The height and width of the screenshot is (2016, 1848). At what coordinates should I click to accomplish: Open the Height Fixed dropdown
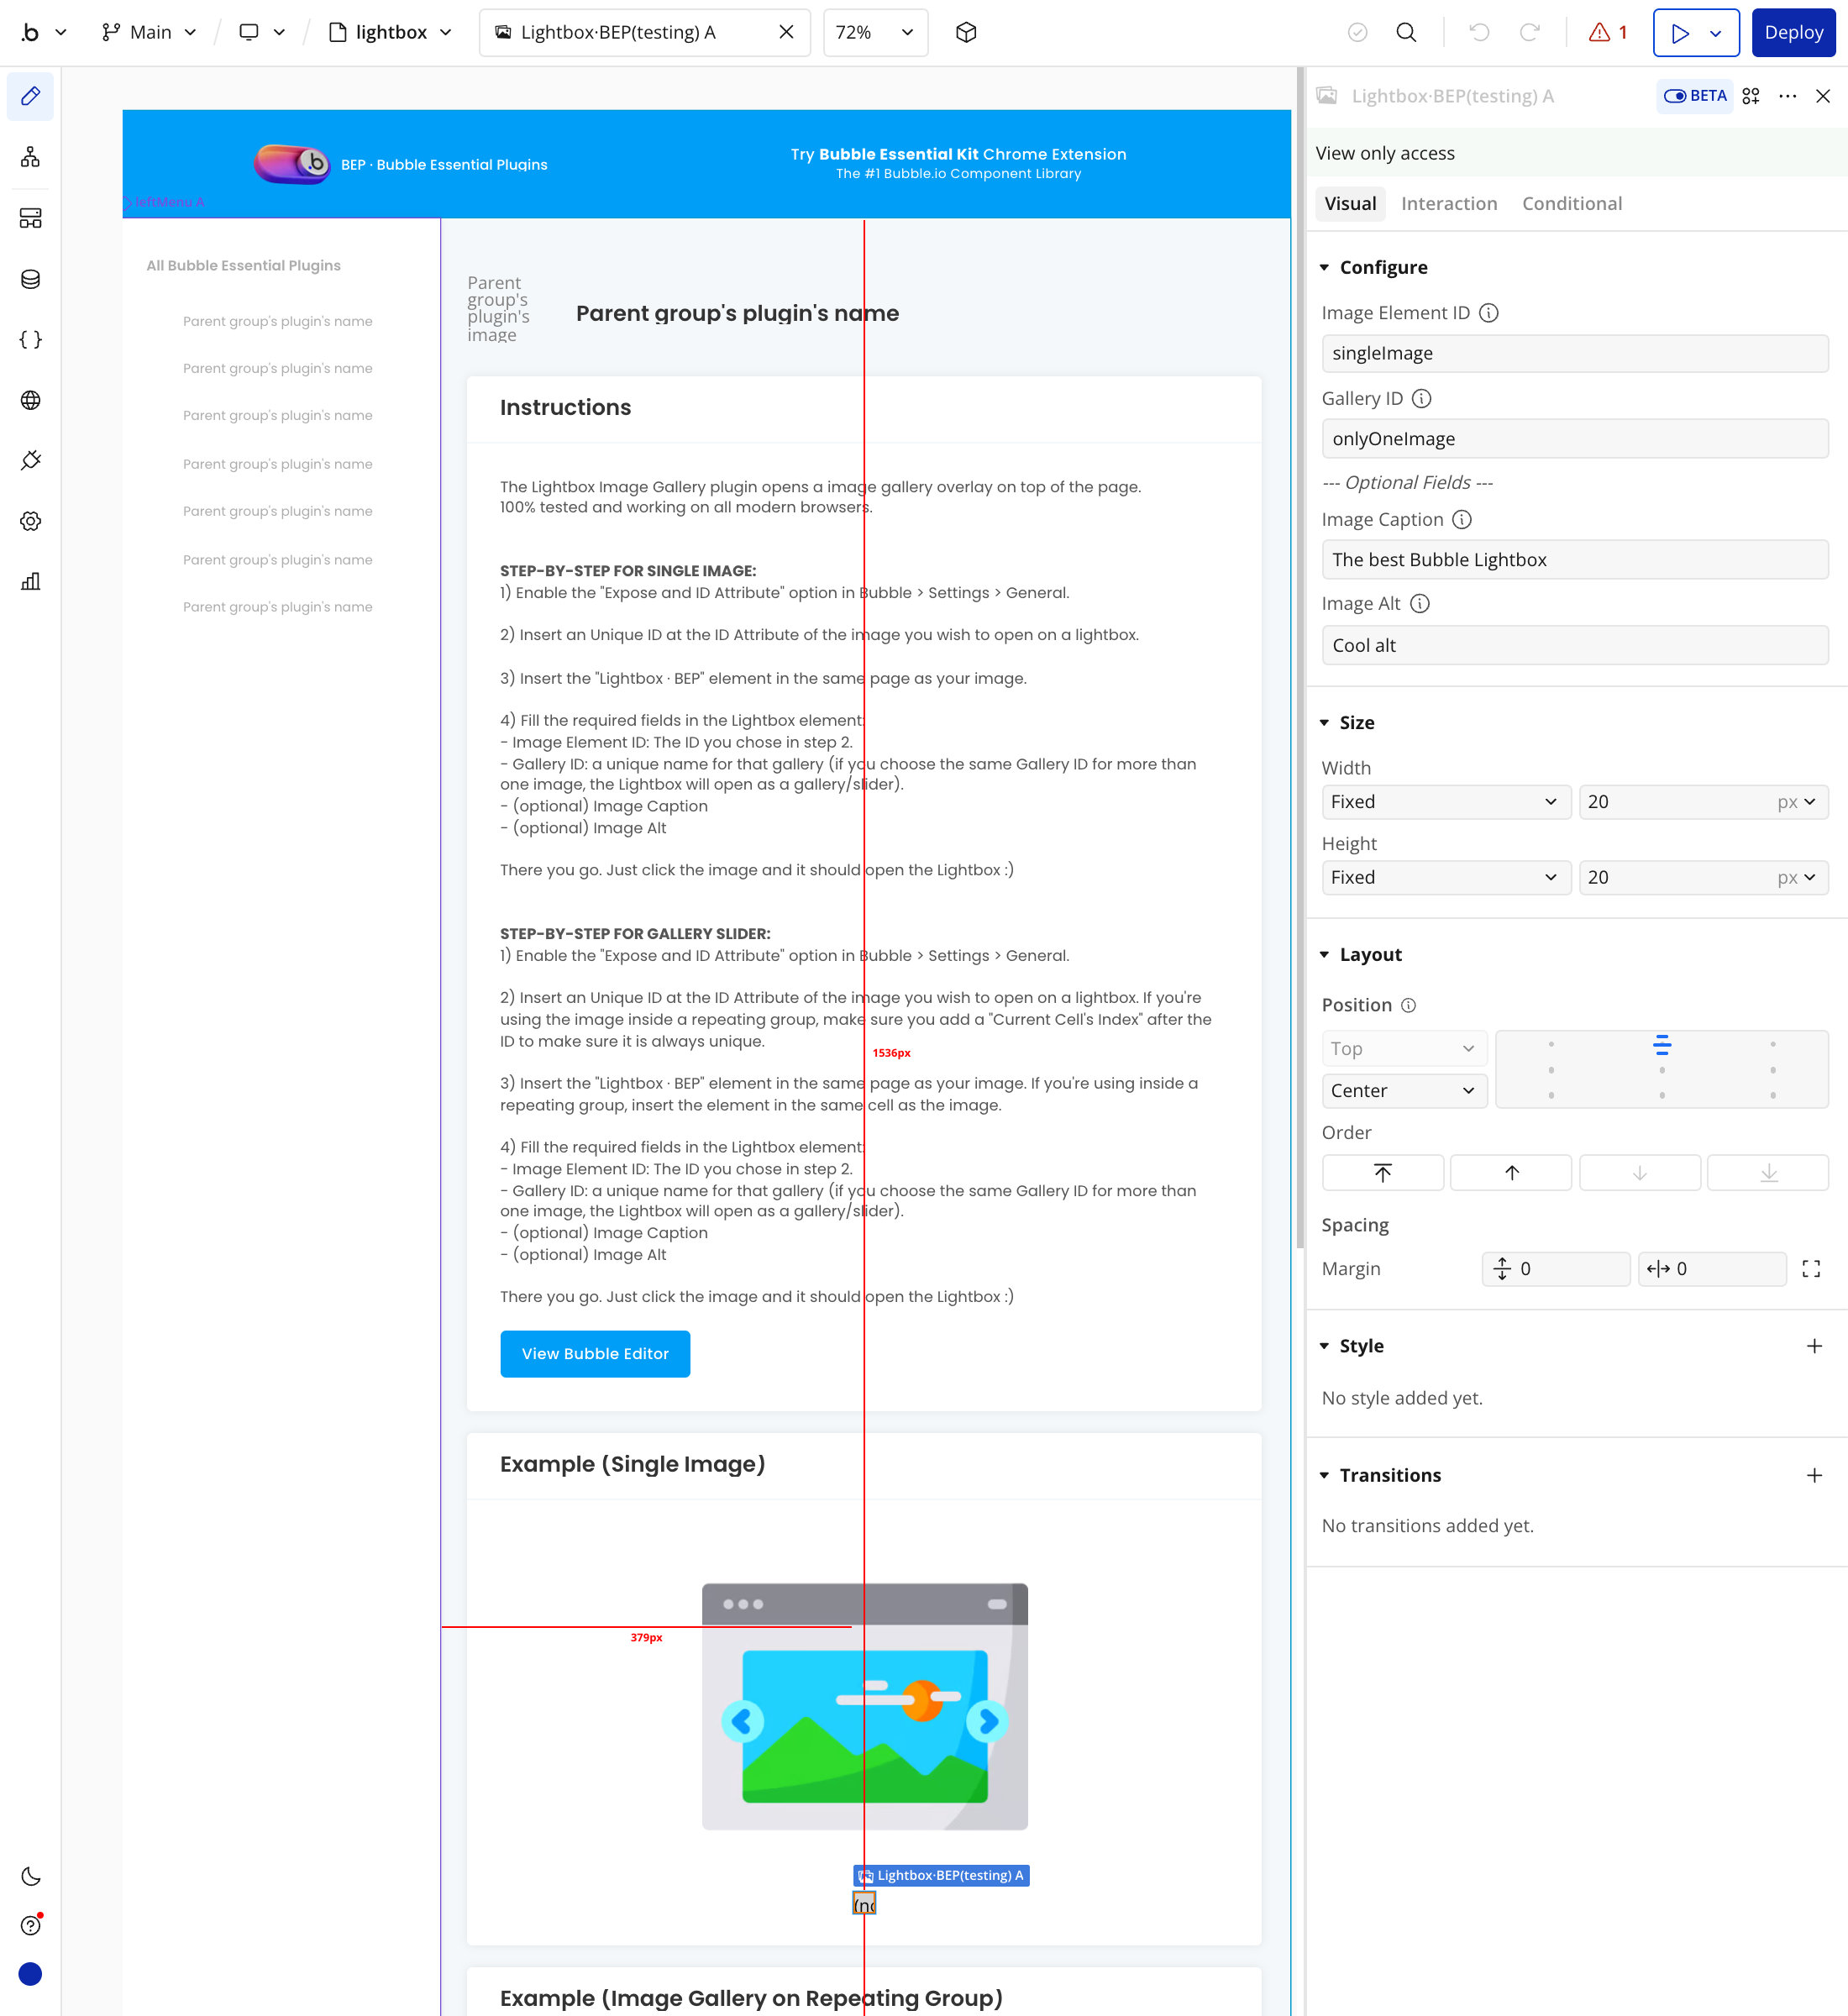(1446, 877)
